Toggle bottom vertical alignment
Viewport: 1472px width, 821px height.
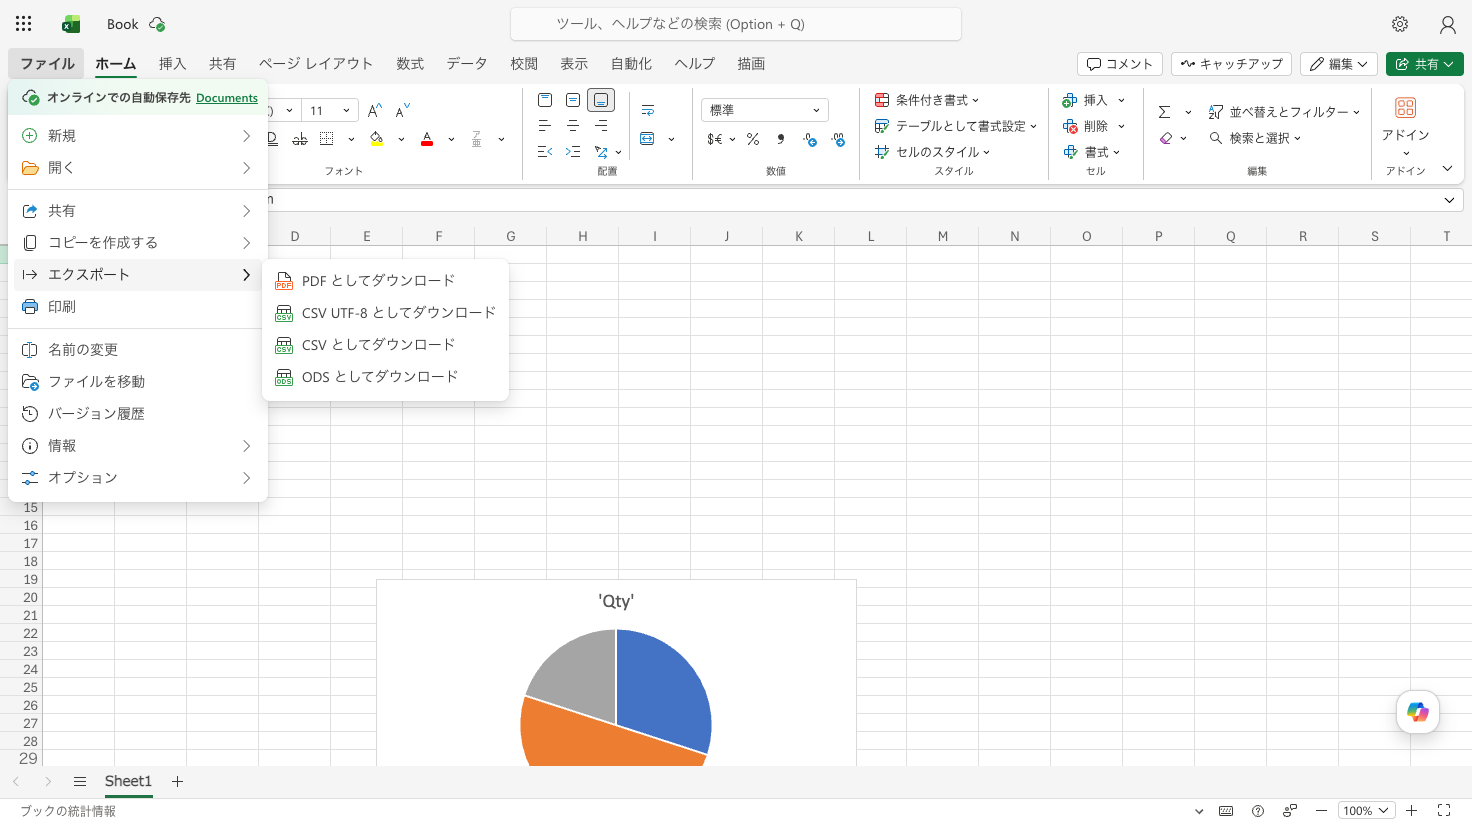(x=601, y=100)
